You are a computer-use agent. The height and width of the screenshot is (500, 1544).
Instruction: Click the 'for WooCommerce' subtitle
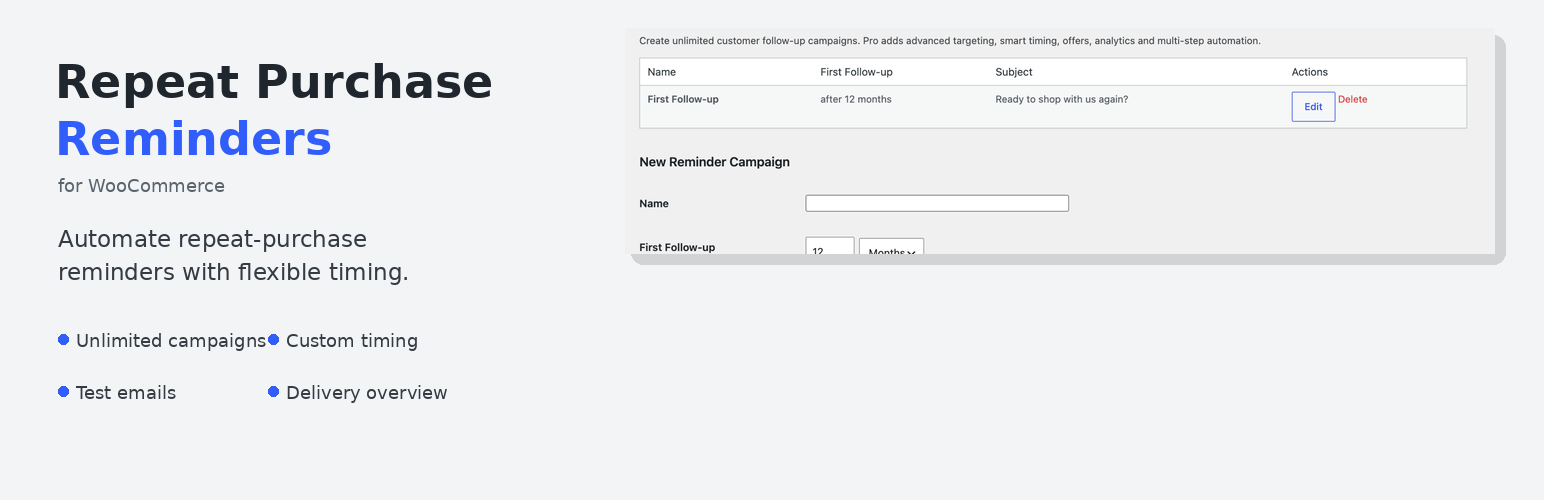(141, 186)
